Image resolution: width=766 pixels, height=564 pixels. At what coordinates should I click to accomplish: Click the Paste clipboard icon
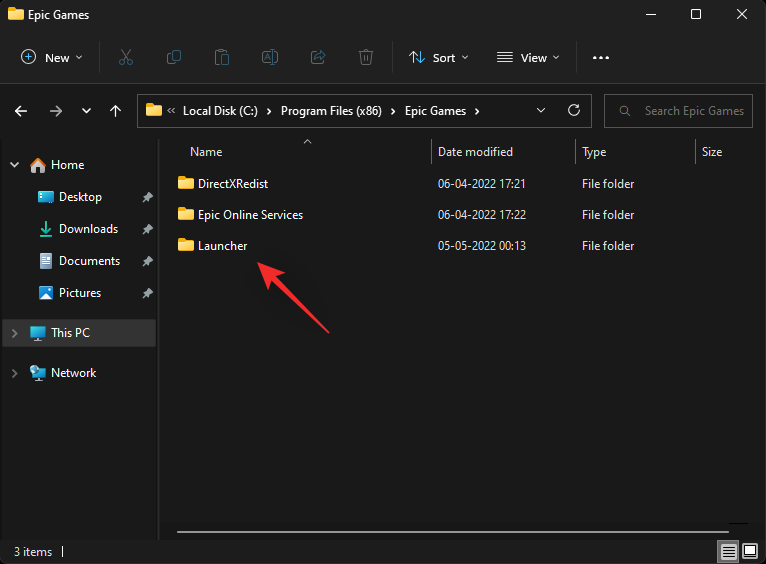222,58
